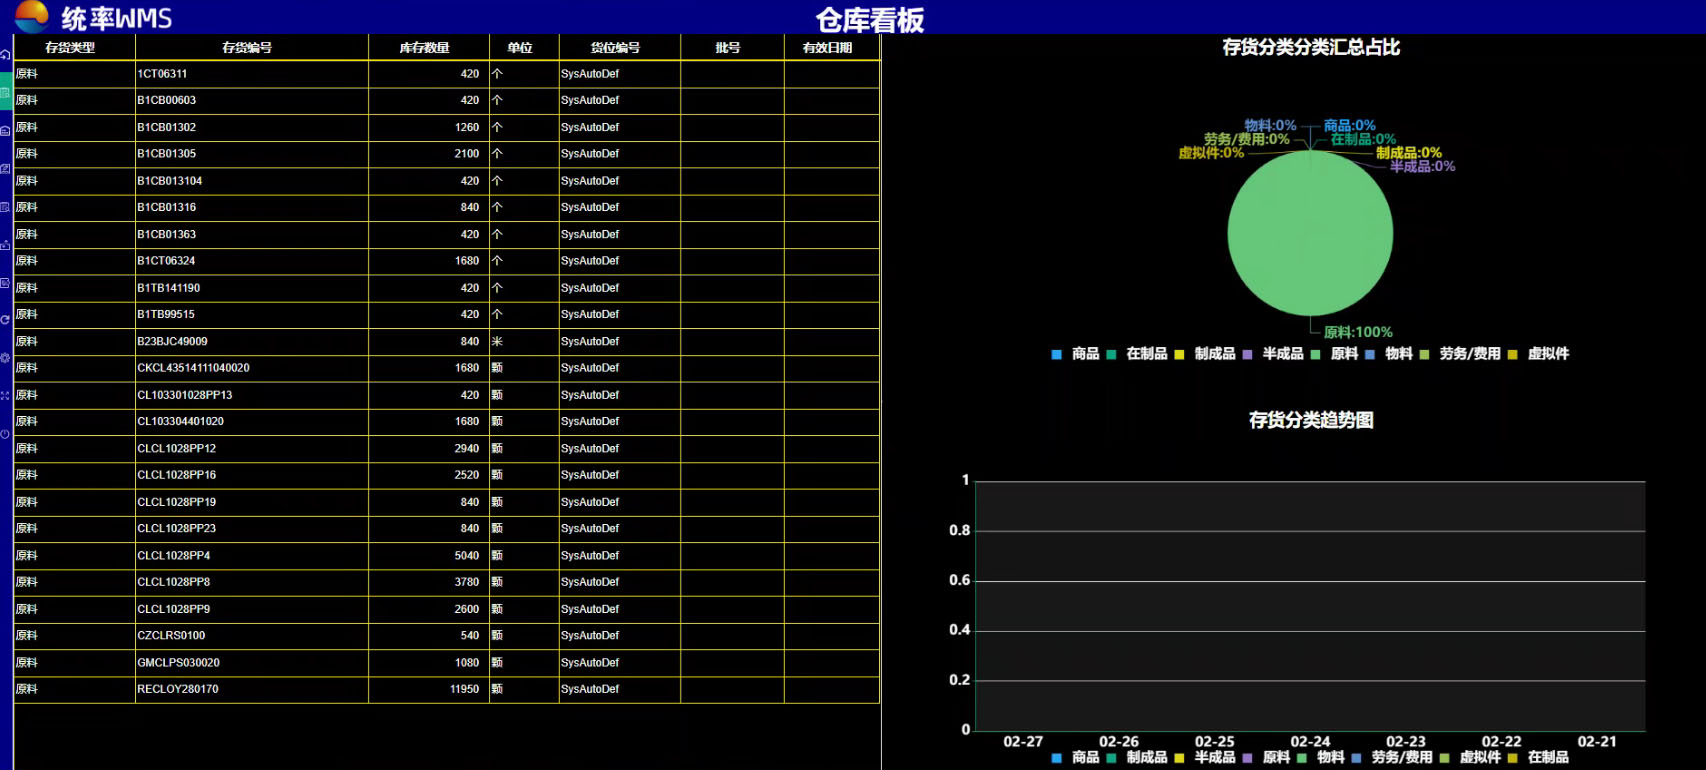1706x770 pixels.
Task: Disable 虚拟件 series in the trend chart legend
Action: (1479, 758)
